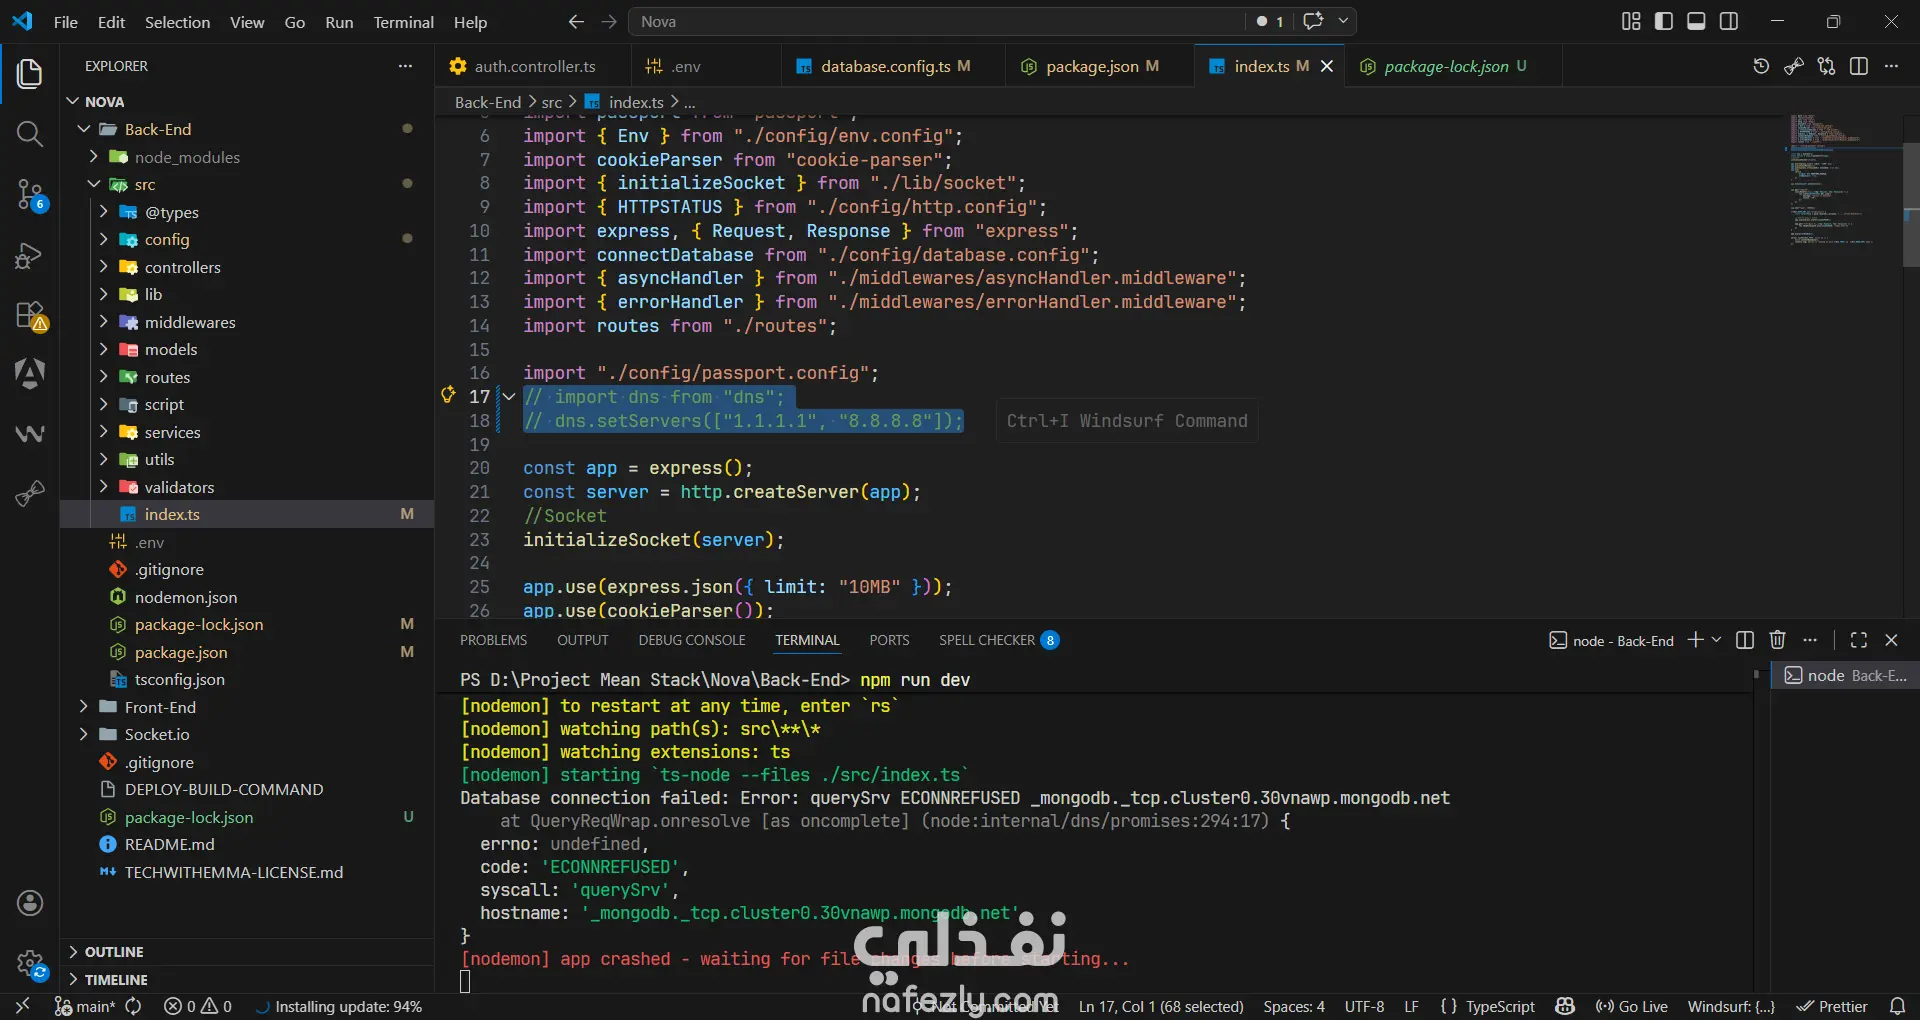Toggle bottom Panel visibility in title bar

[1696, 21]
